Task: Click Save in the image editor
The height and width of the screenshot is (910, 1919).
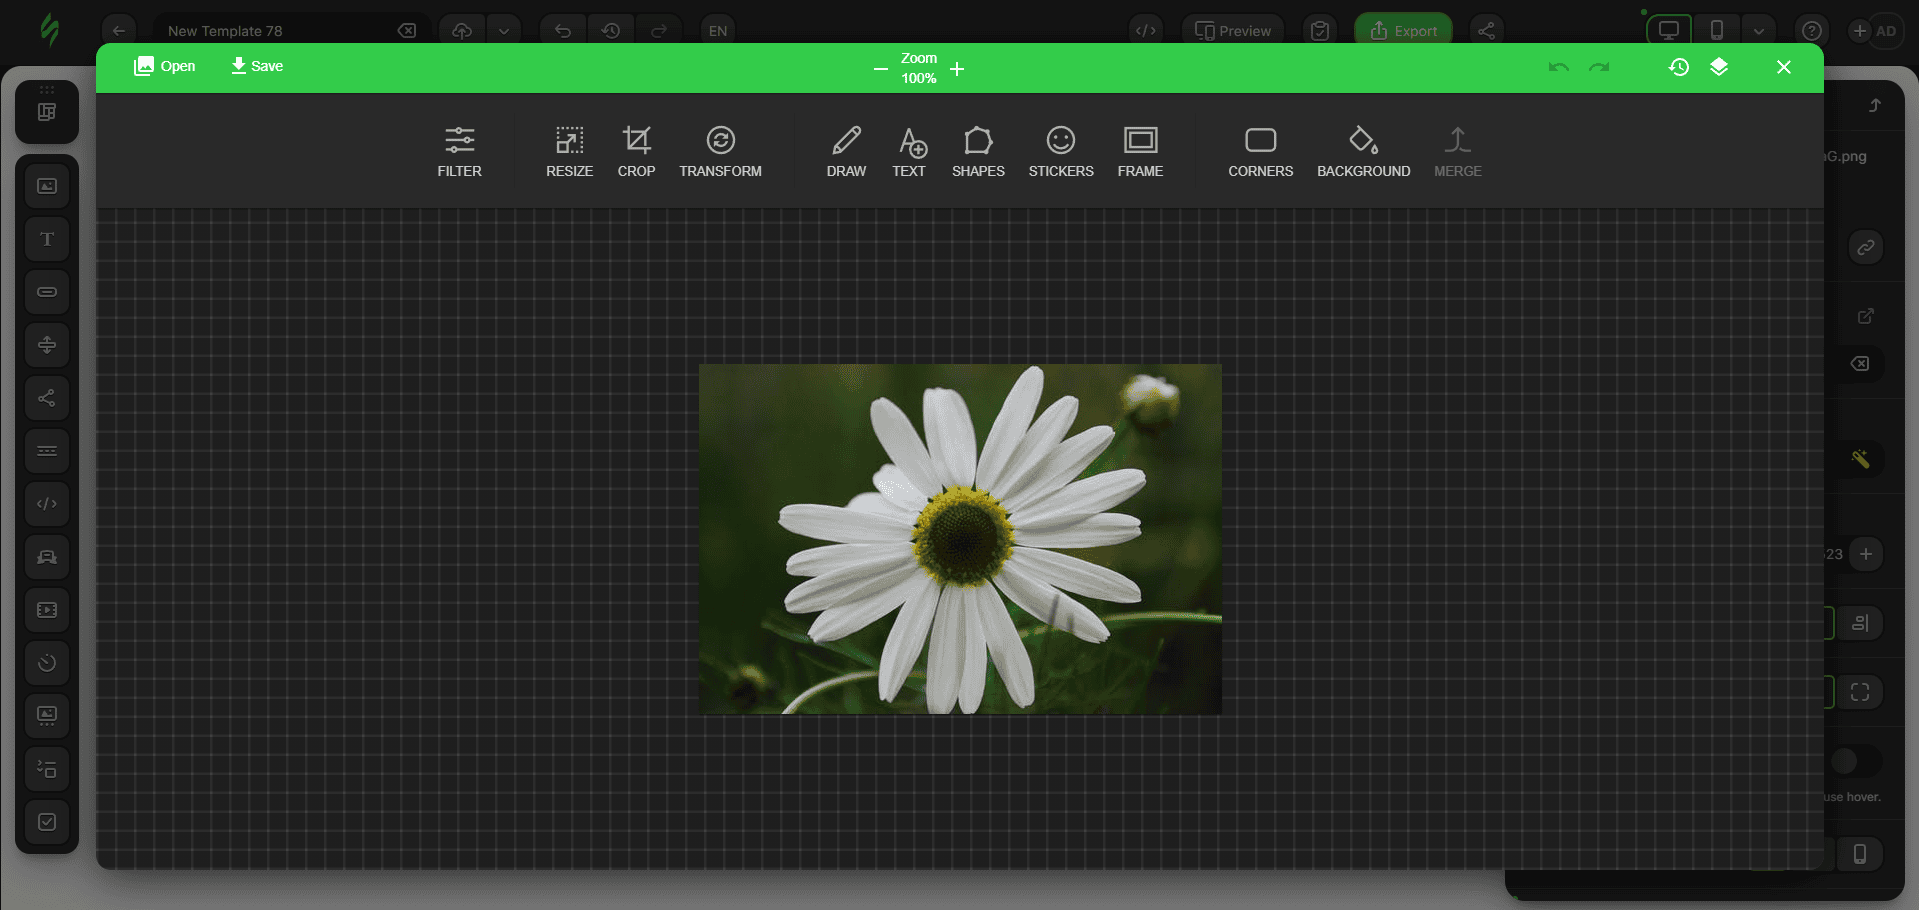Action: (x=256, y=66)
